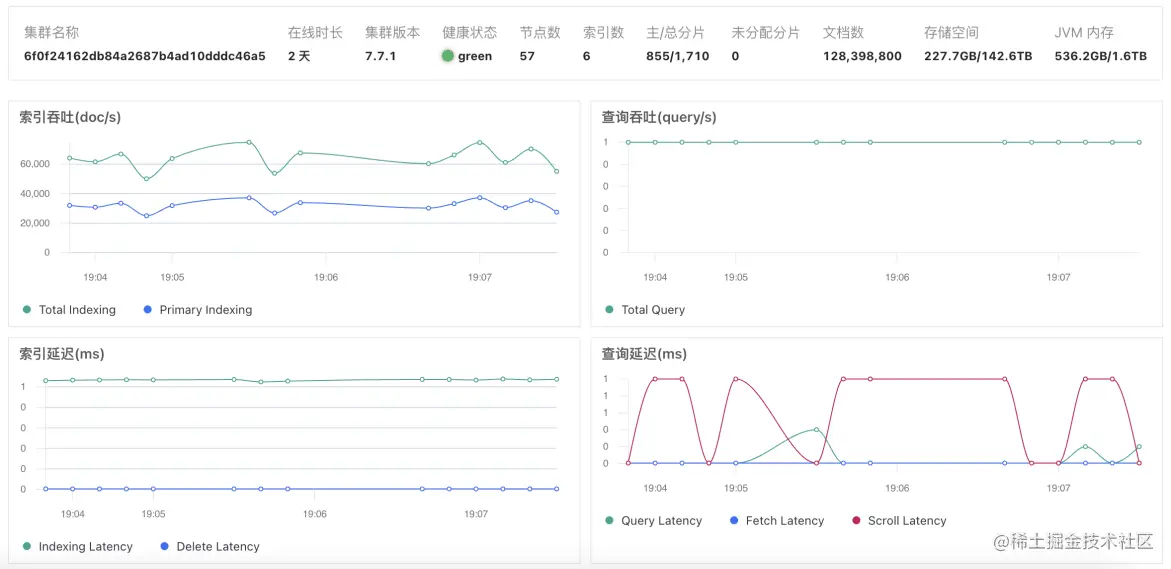Click the cluster version value 7.7.1
Screen dimensions: 1171x569
(381, 56)
